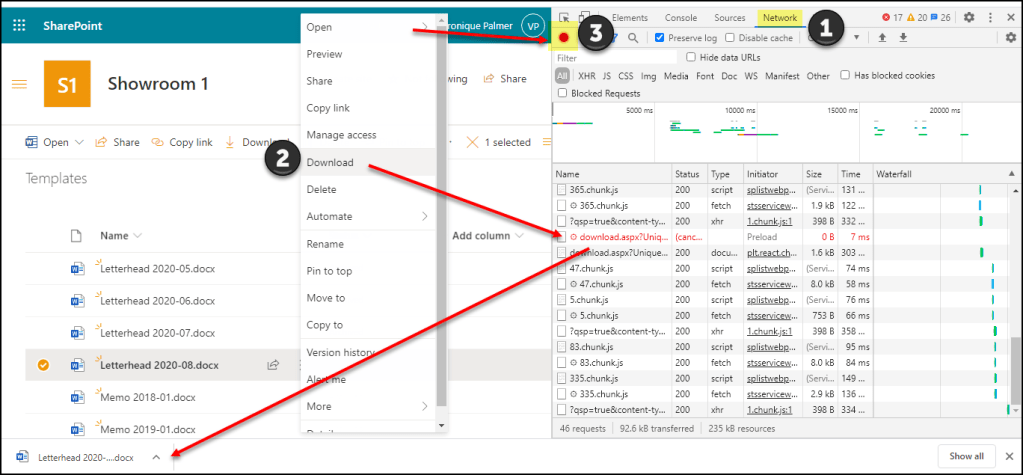Click the network search magnifier icon
This screenshot has height=475, width=1023.
pyautogui.click(x=633, y=38)
